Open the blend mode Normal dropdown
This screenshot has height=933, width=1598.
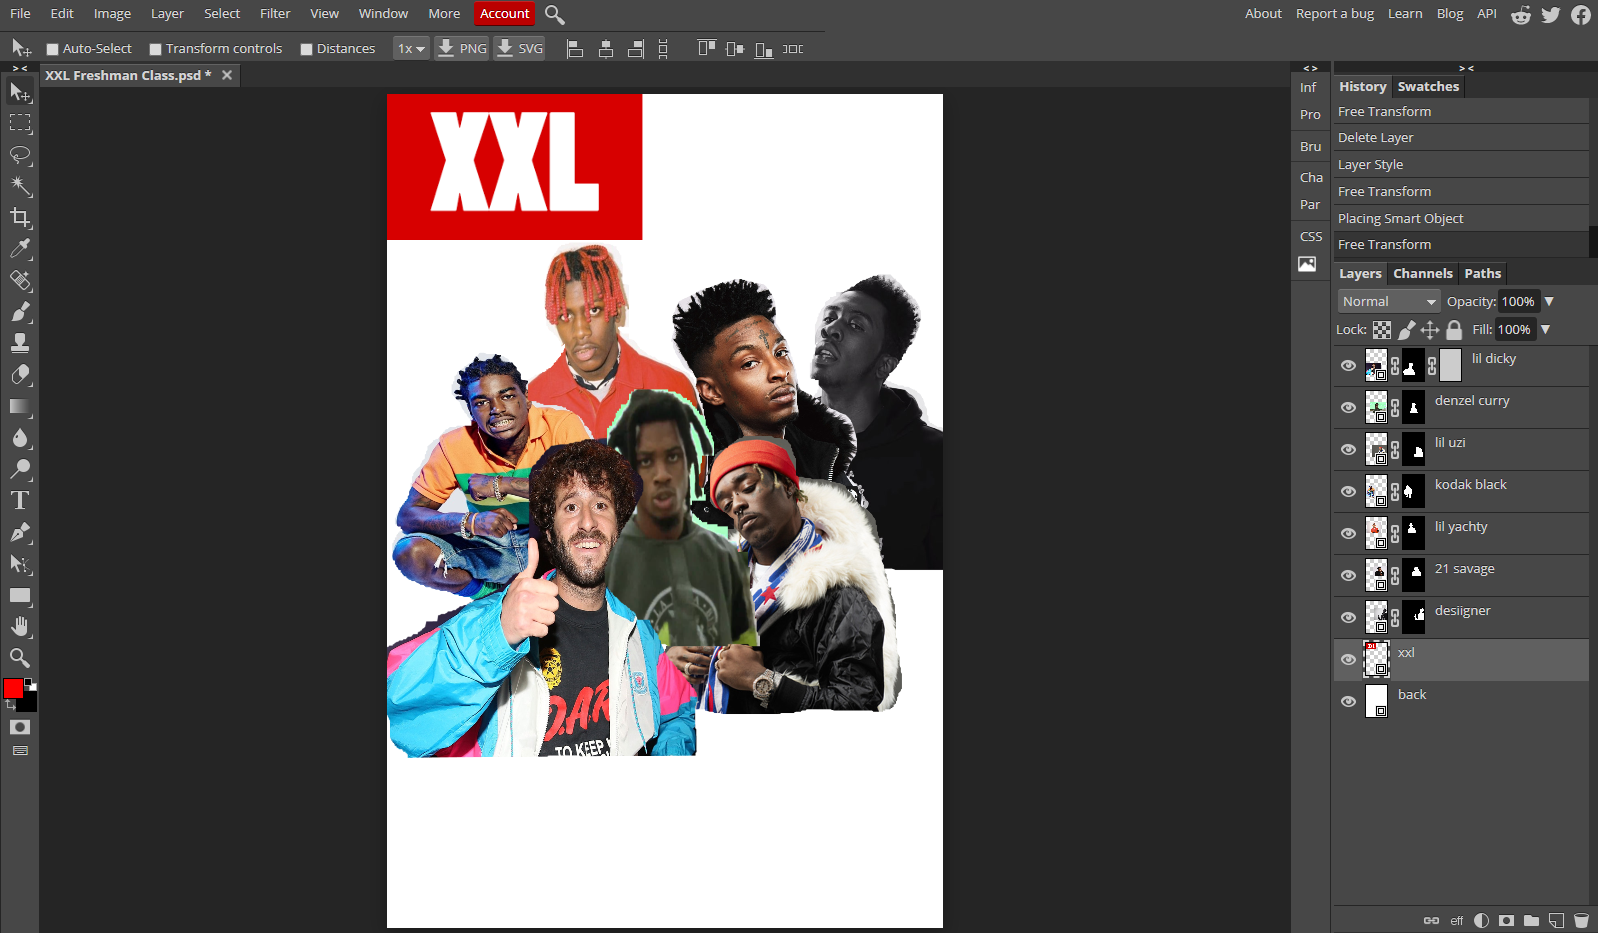click(1389, 301)
